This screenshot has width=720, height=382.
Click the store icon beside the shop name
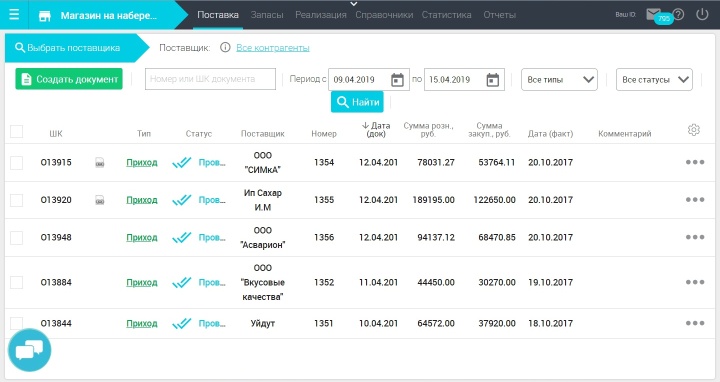[x=45, y=16]
